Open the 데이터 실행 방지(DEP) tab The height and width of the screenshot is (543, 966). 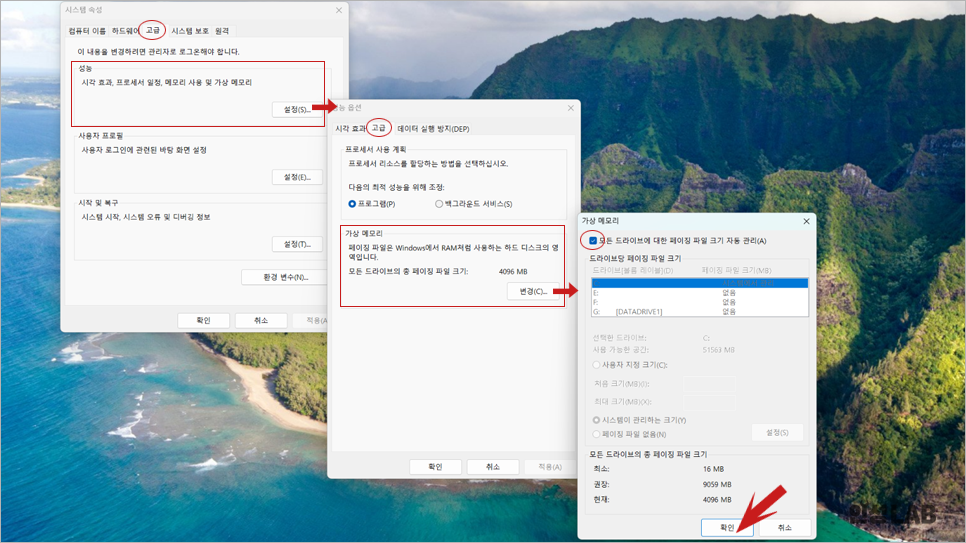pos(433,129)
